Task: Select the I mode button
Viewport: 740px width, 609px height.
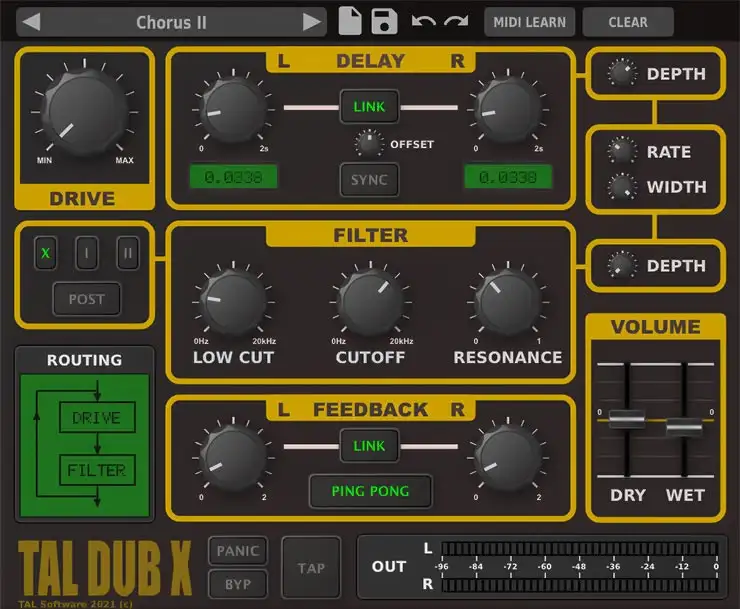Action: pos(87,253)
